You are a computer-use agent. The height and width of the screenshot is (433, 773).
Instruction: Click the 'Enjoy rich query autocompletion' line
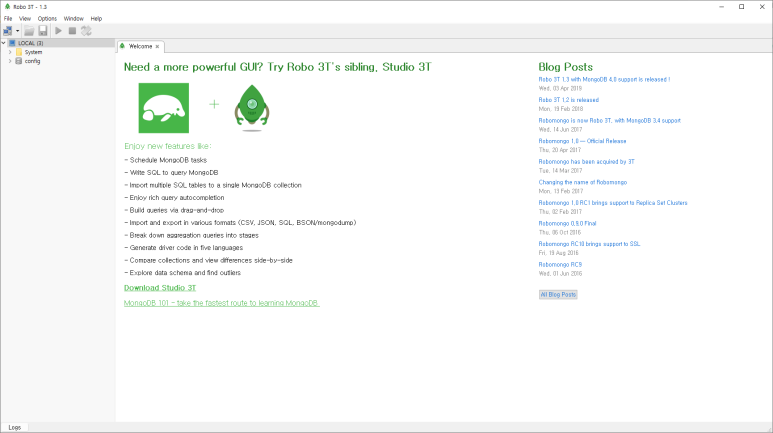pos(174,198)
